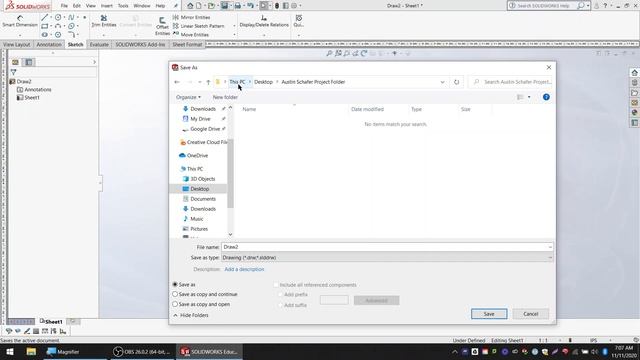Open the File menu

[64, 6]
